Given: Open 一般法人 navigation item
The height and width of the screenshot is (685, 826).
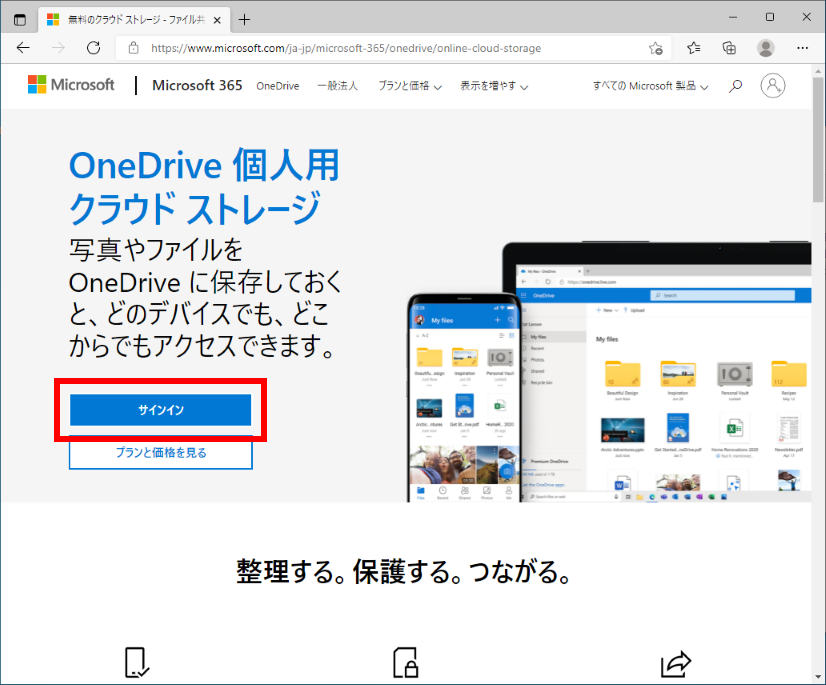Looking at the screenshot, I should click(338, 86).
